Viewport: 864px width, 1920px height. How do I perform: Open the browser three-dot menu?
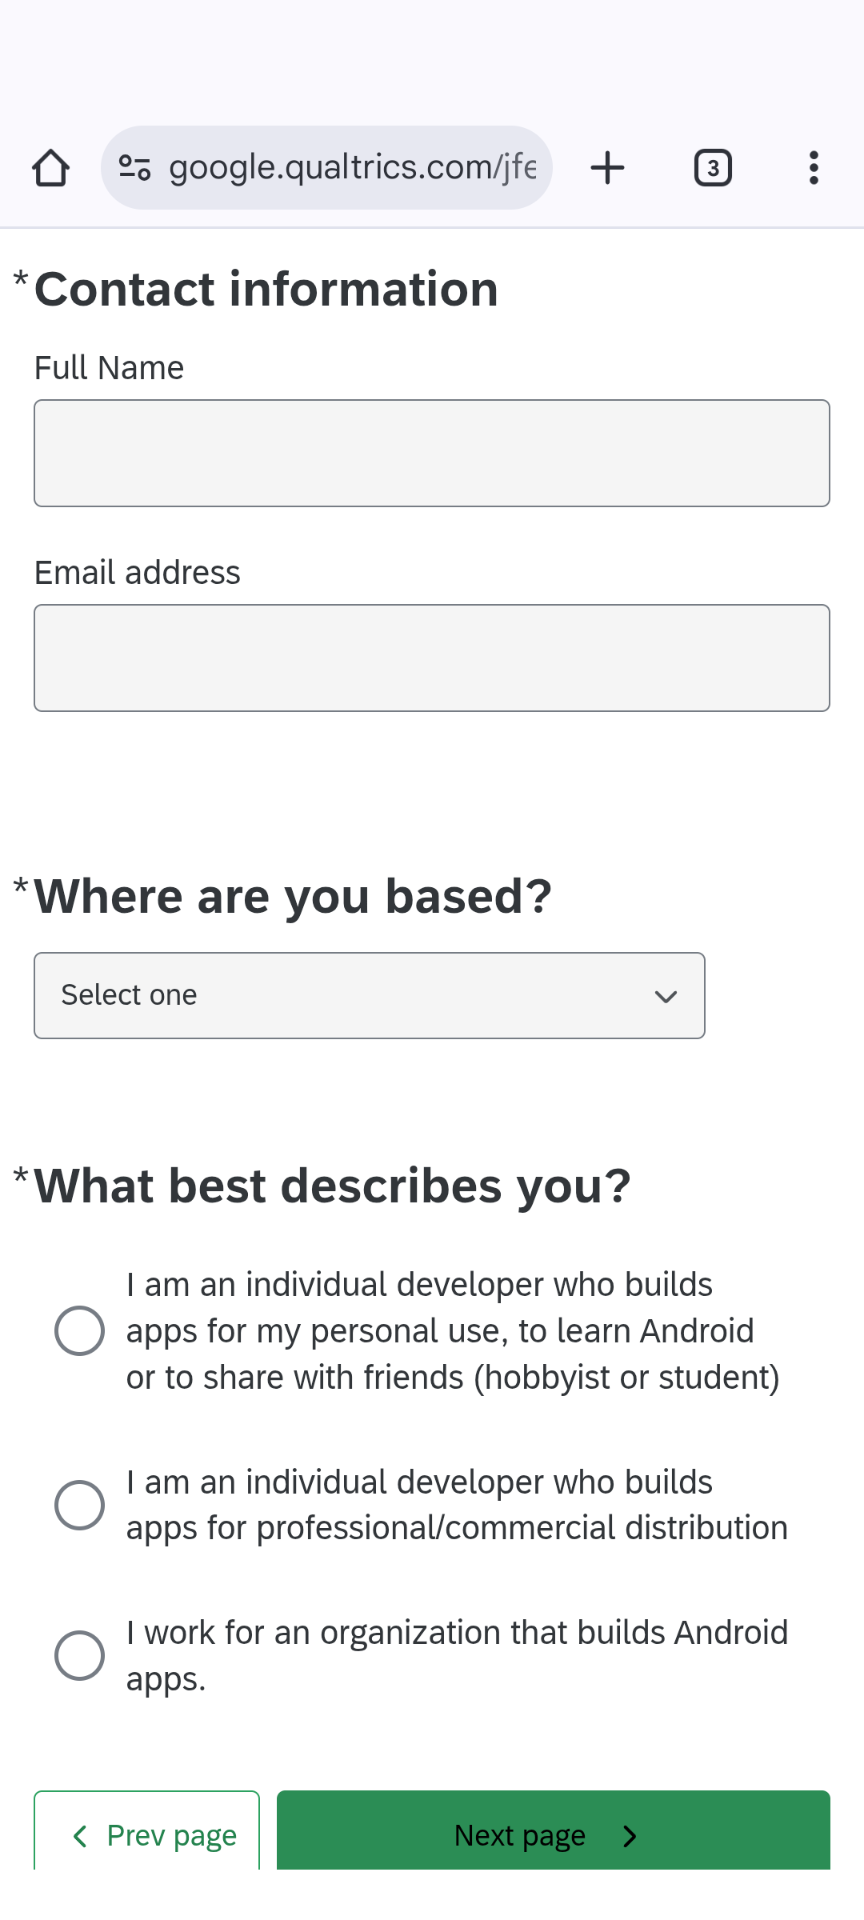tap(814, 168)
